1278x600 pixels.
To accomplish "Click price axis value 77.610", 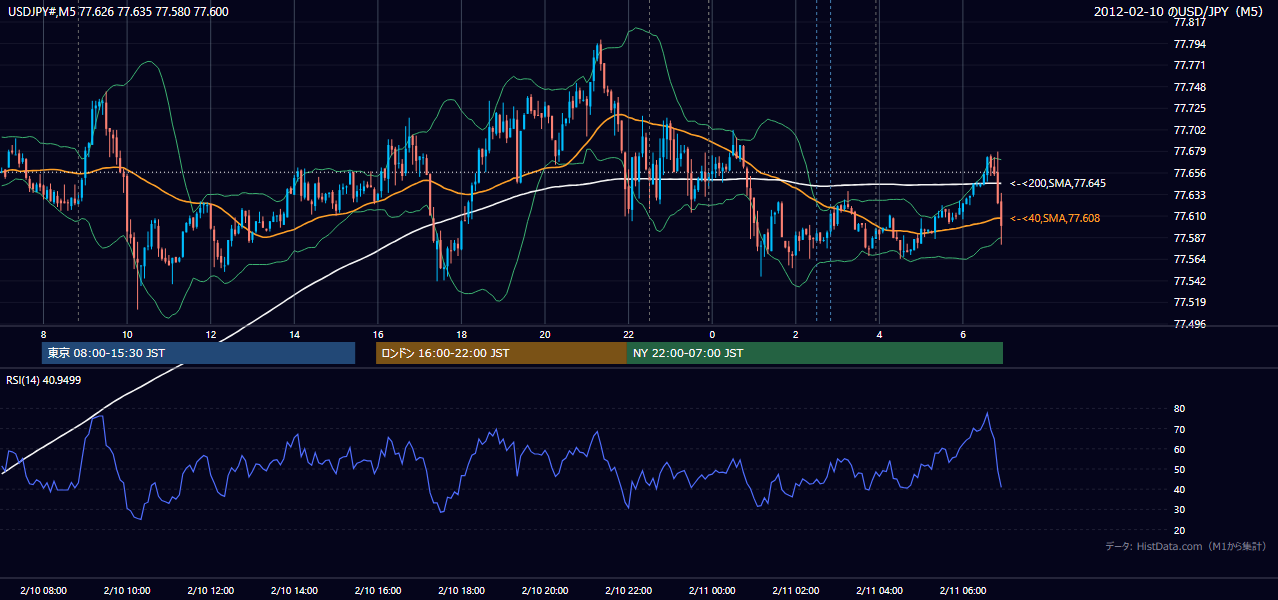I will click(x=1189, y=216).
